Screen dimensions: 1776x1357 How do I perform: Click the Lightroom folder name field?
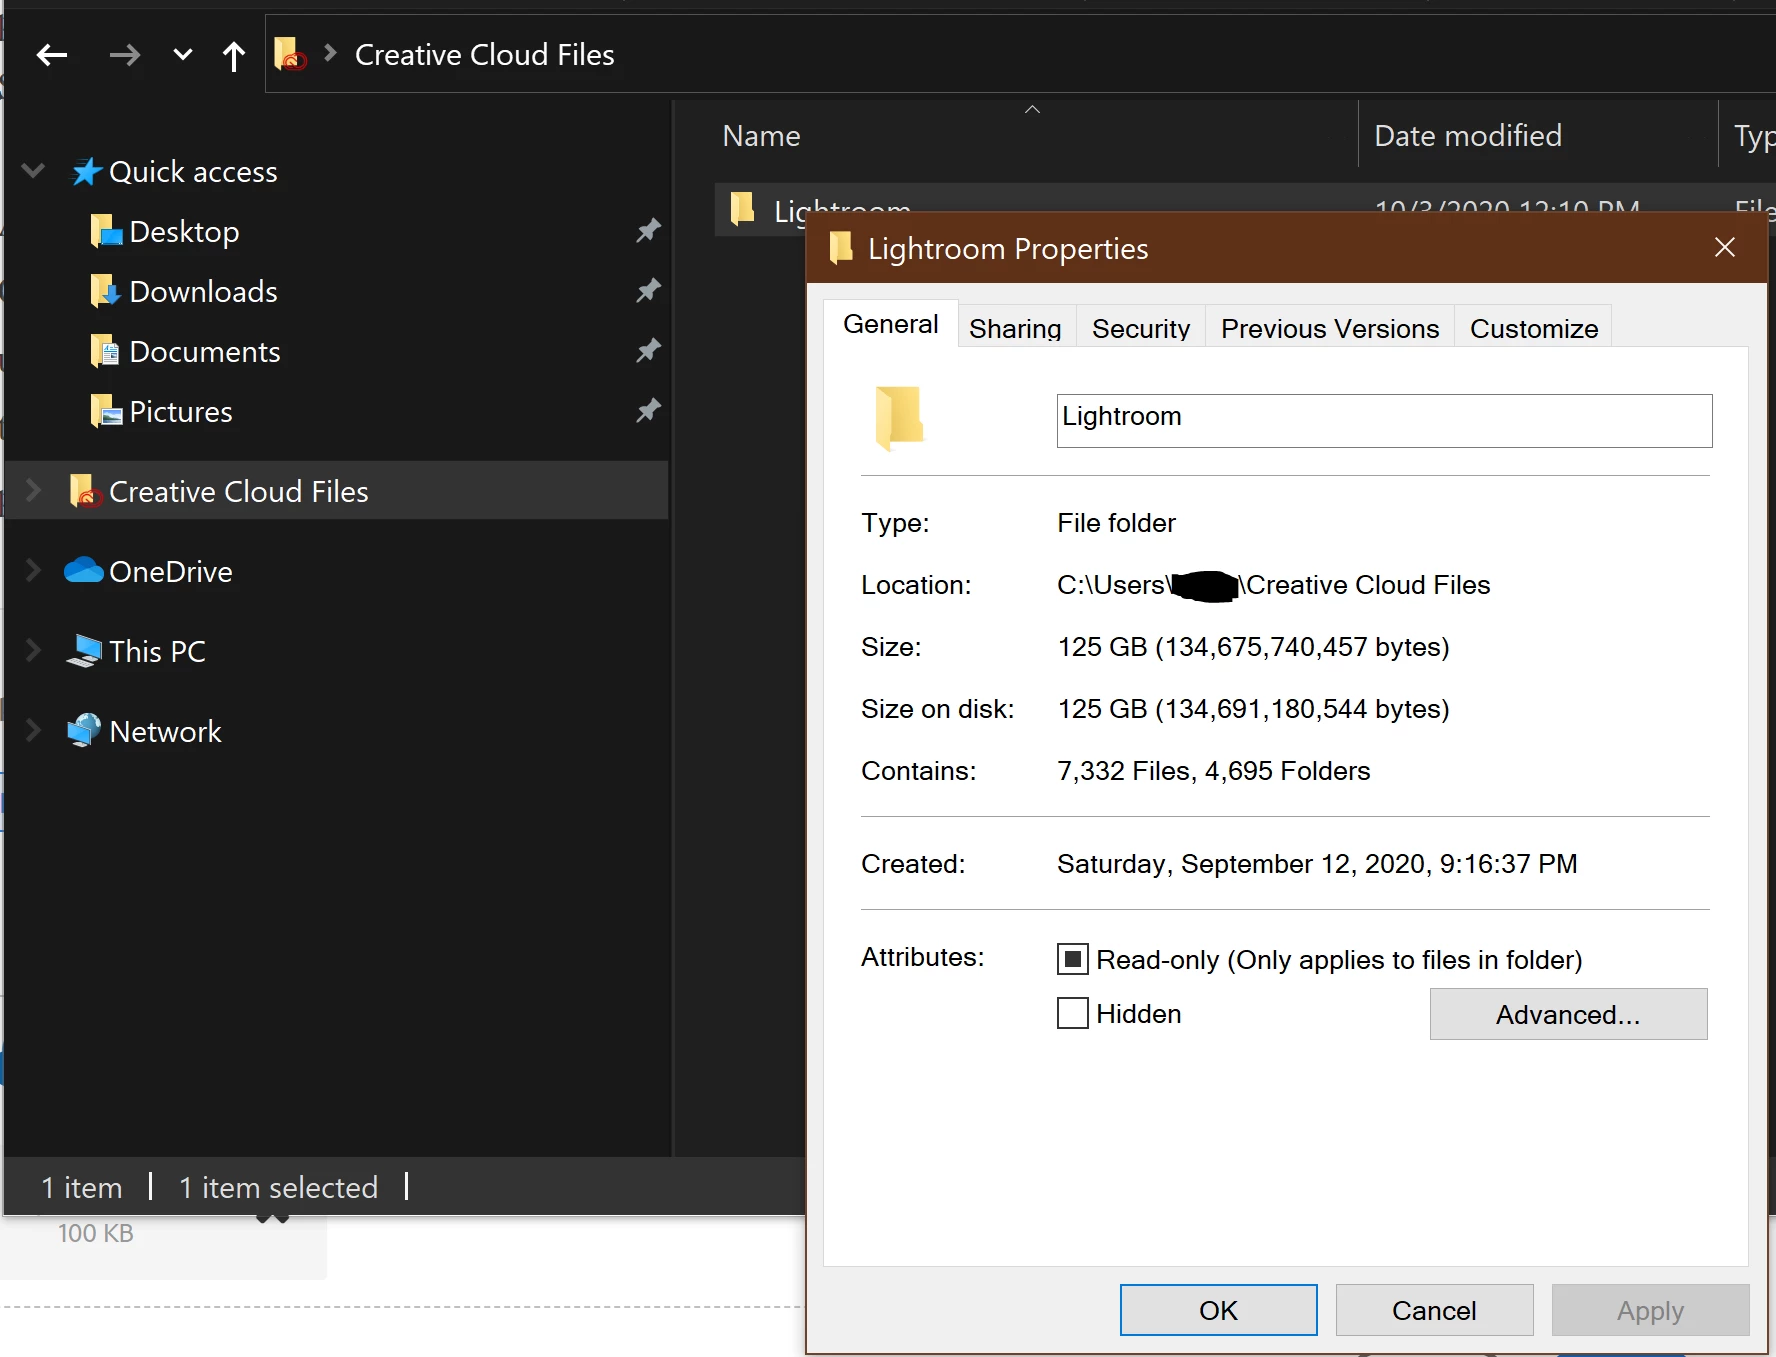[1384, 420]
